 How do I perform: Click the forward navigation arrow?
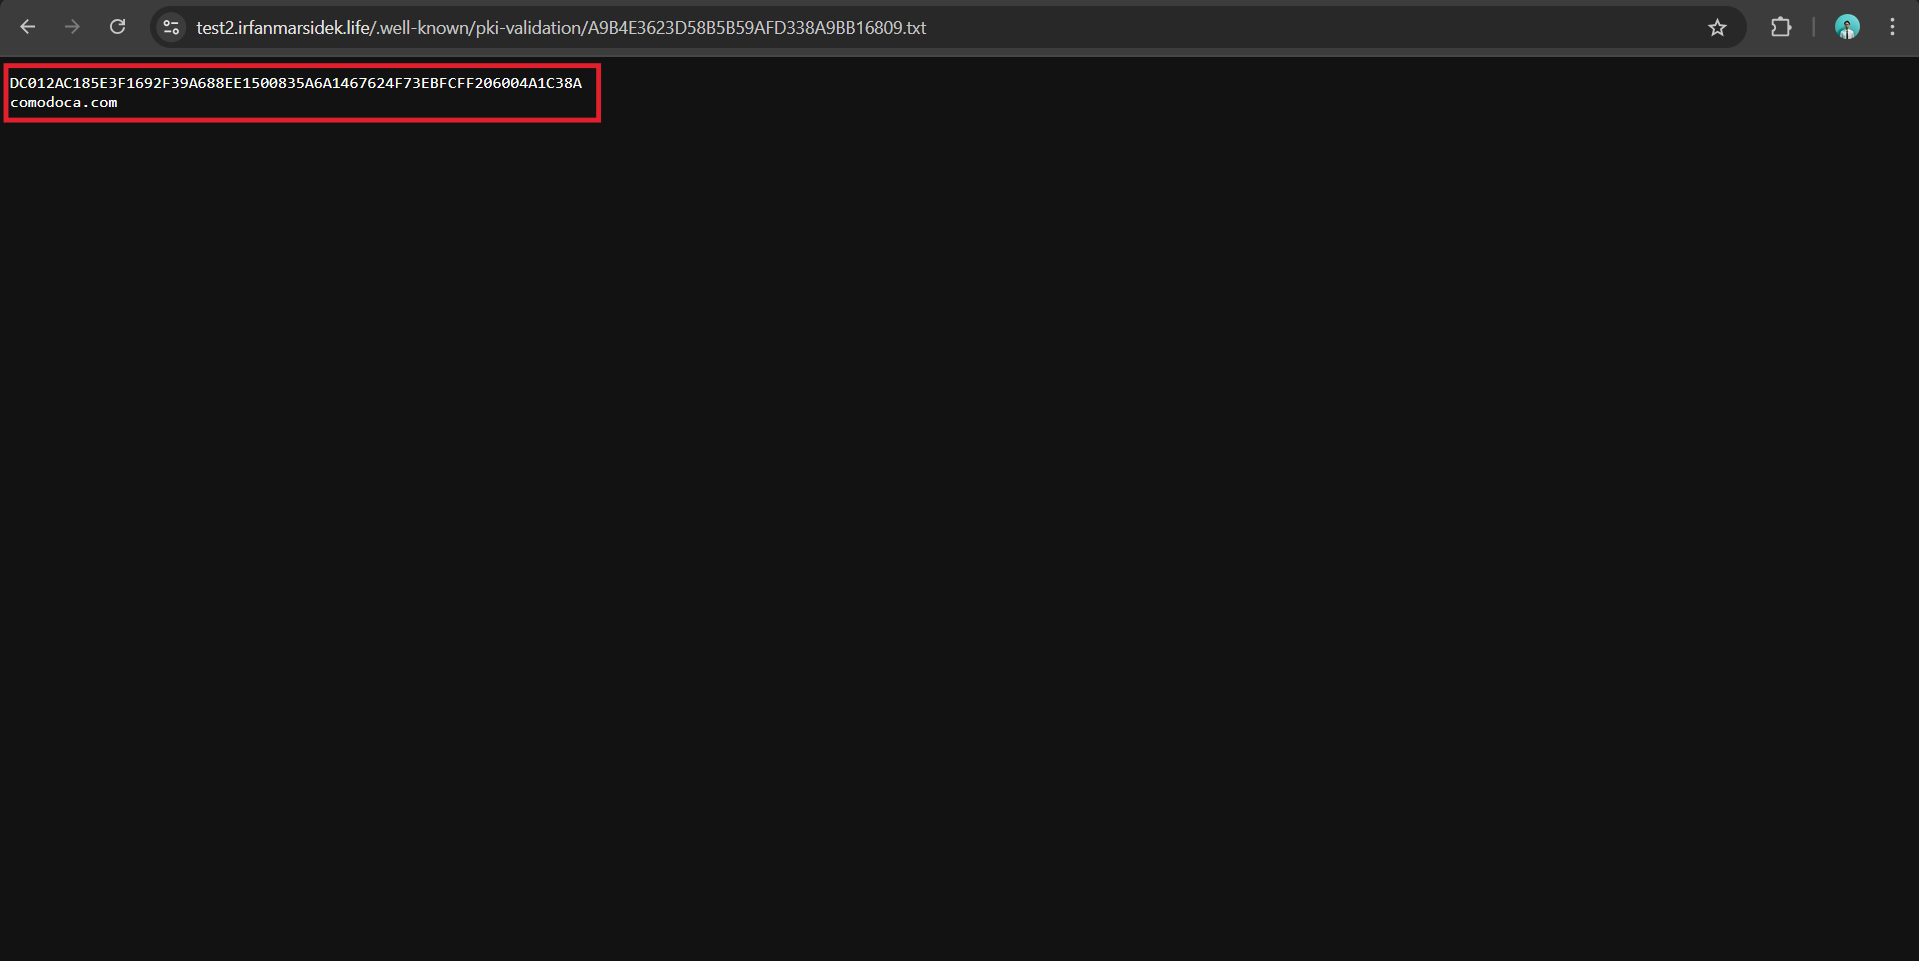[72, 27]
